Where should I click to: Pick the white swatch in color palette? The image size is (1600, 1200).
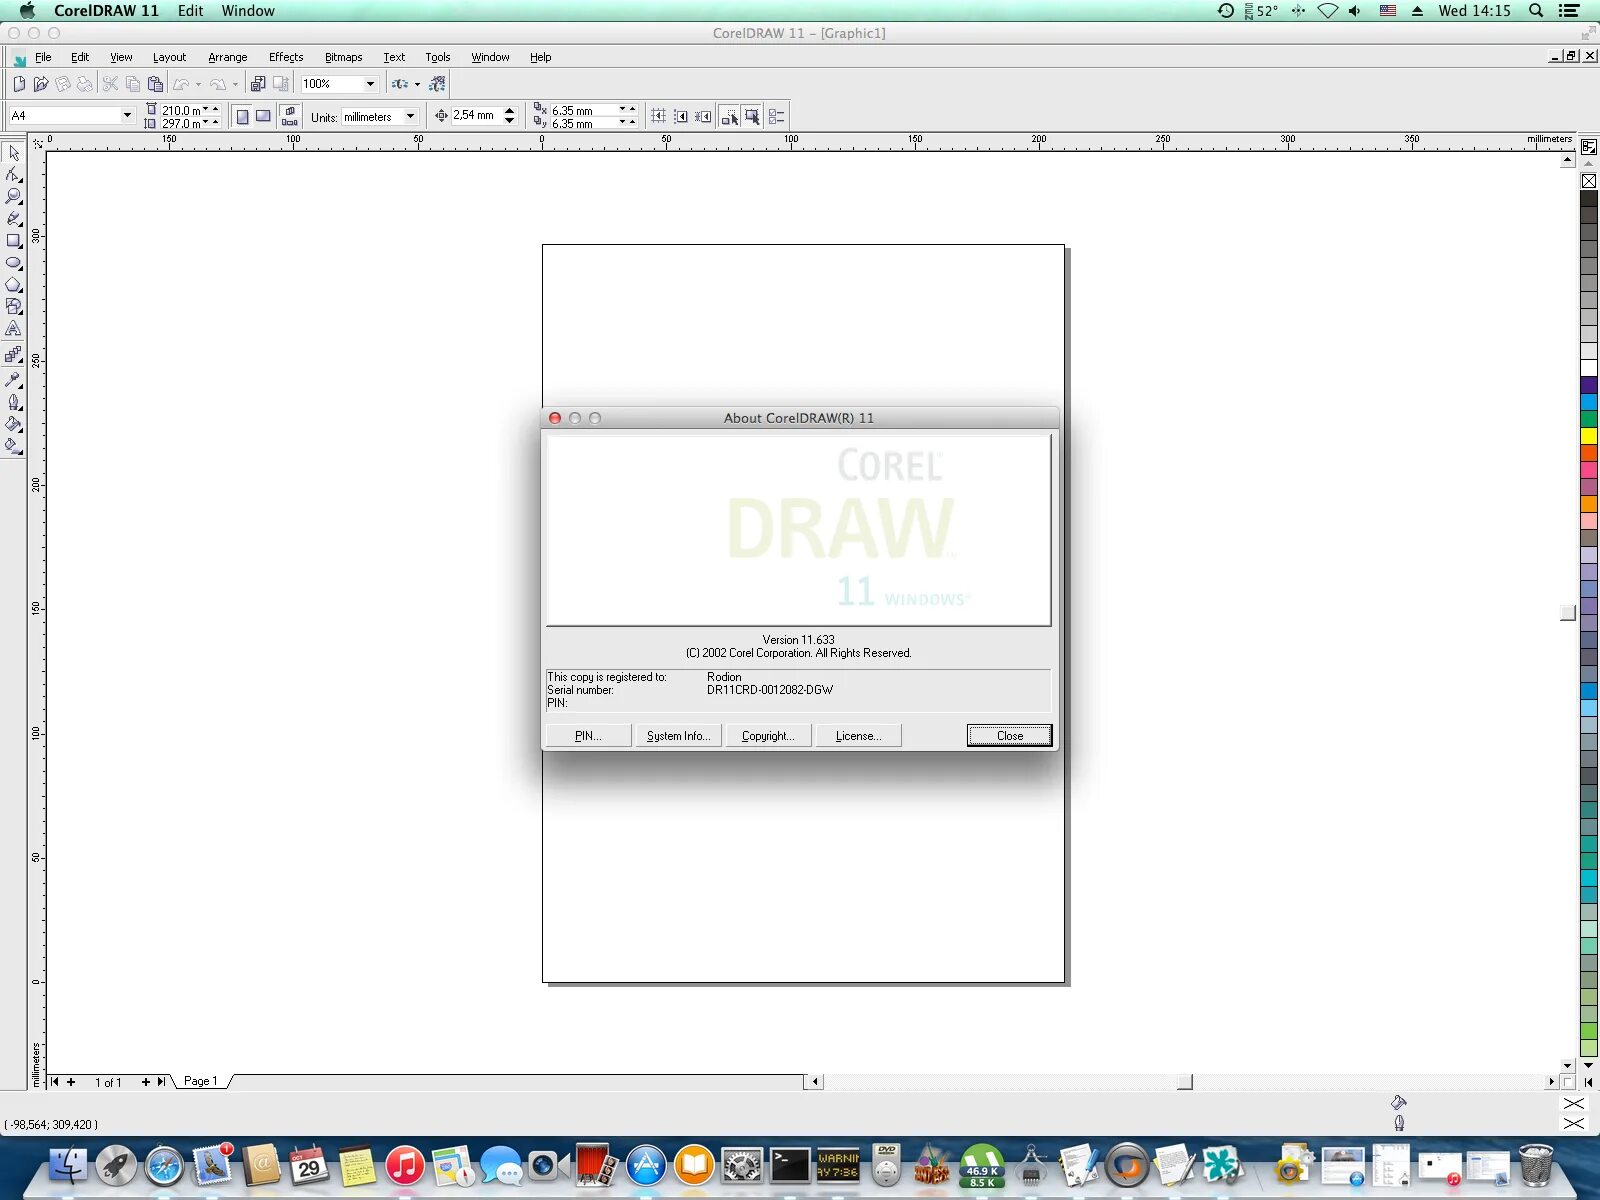click(x=1588, y=368)
